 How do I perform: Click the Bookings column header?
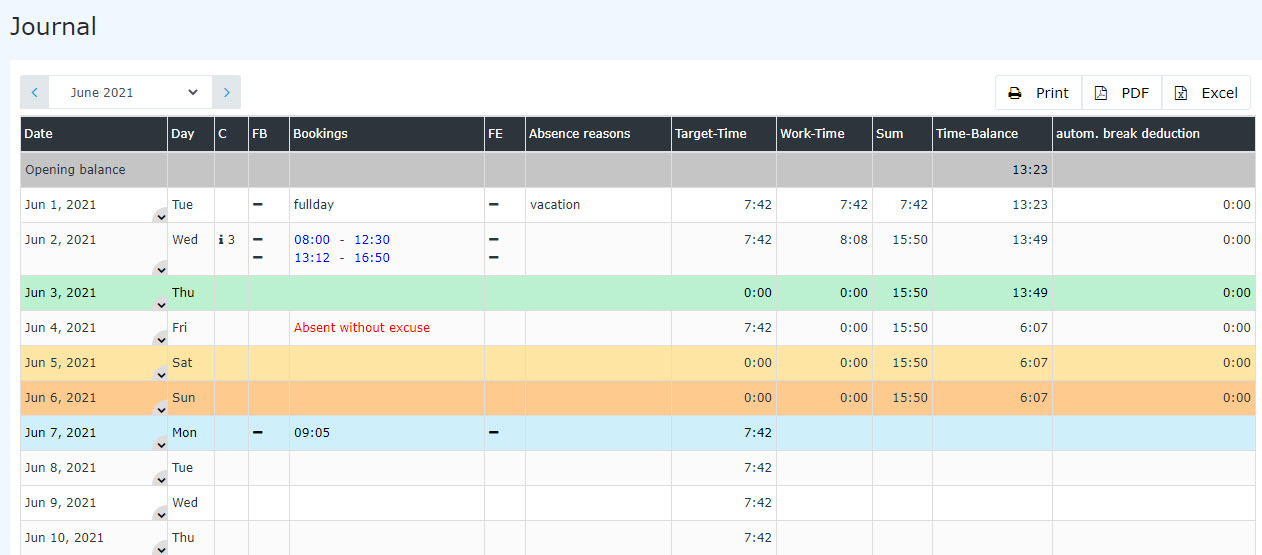tap(387, 134)
